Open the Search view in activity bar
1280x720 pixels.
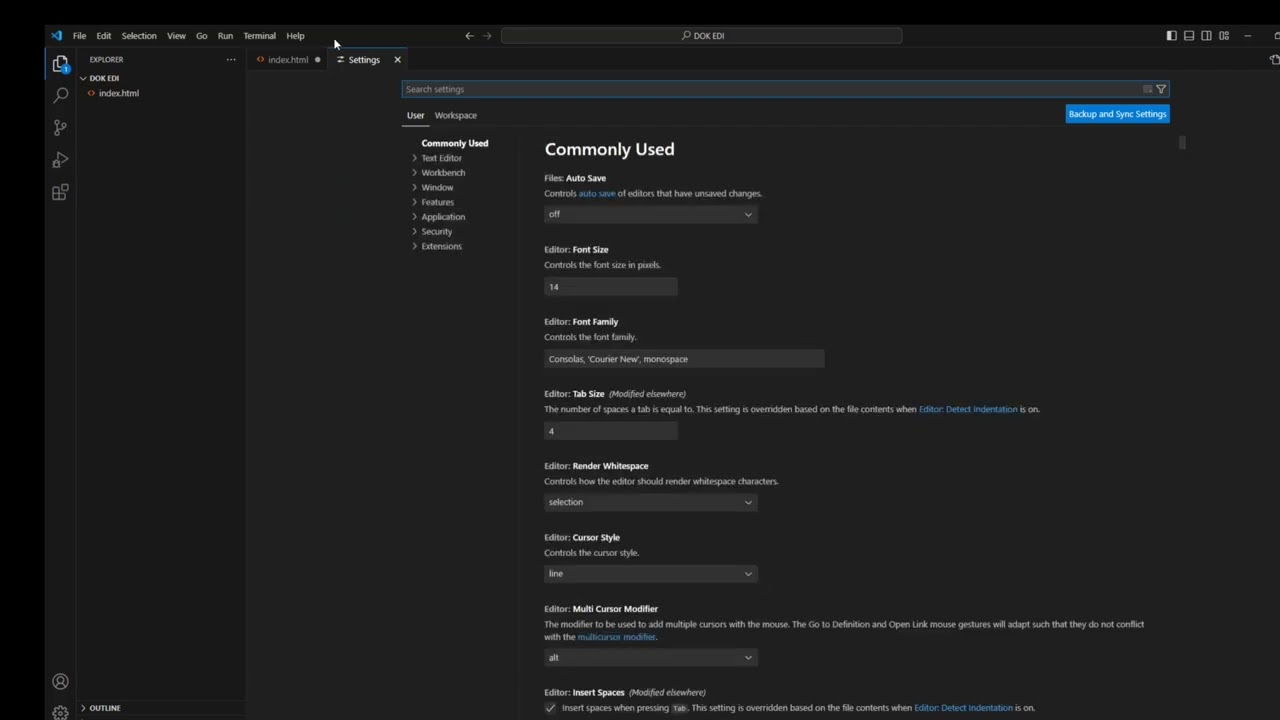point(60,95)
